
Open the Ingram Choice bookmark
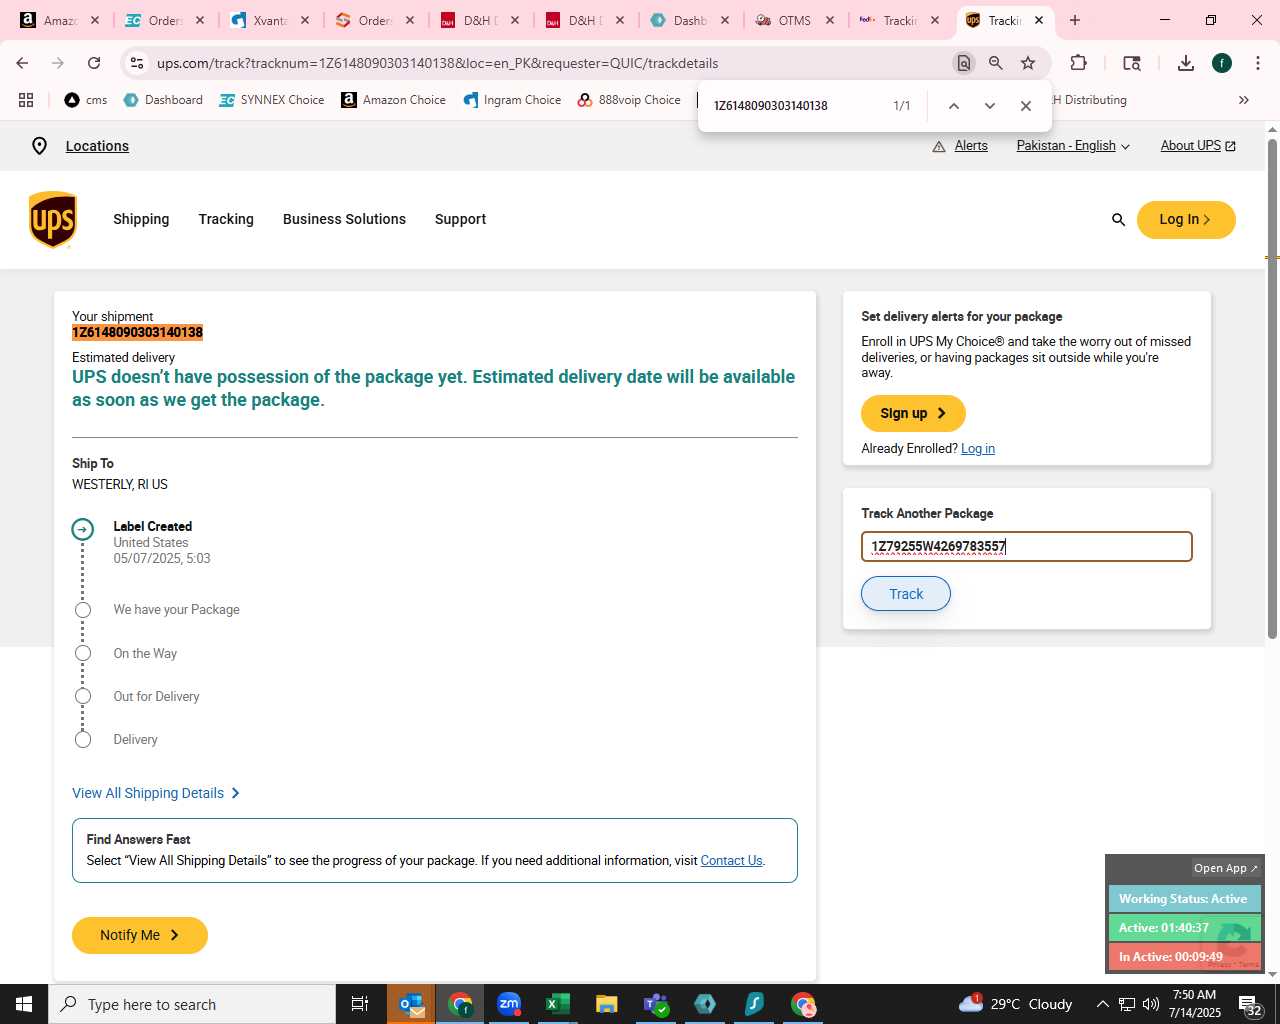point(512,100)
